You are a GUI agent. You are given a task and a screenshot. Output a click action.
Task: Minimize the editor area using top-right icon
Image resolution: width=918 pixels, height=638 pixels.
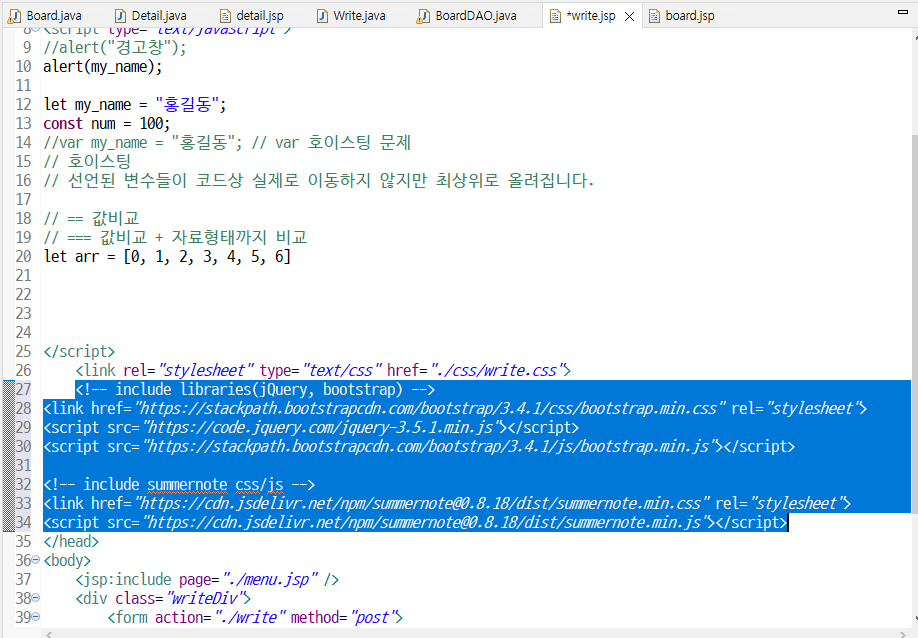tap(903, 11)
